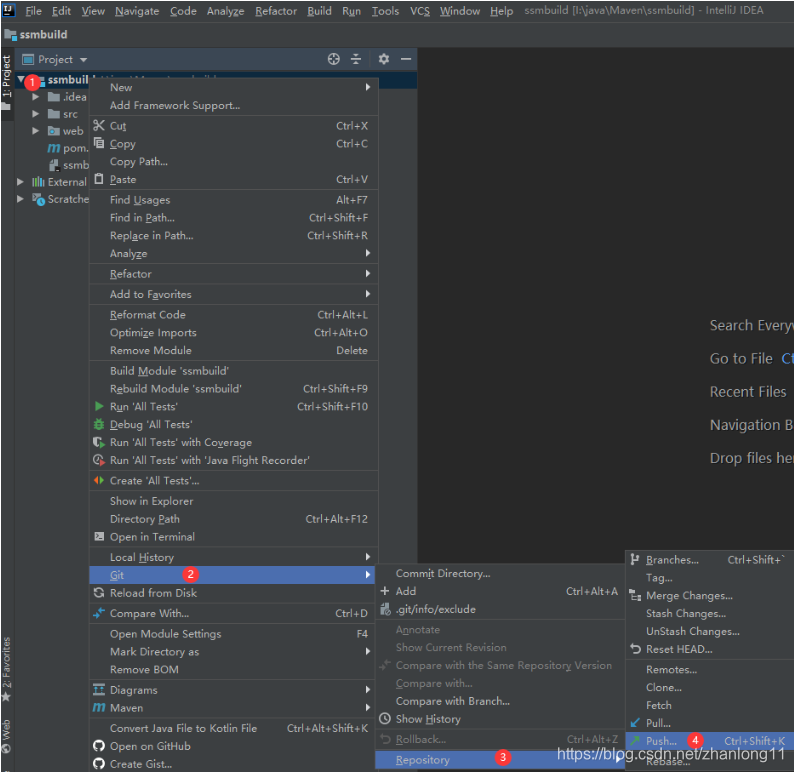
Task: Choose Push... in Repository submenu
Action: coord(709,741)
